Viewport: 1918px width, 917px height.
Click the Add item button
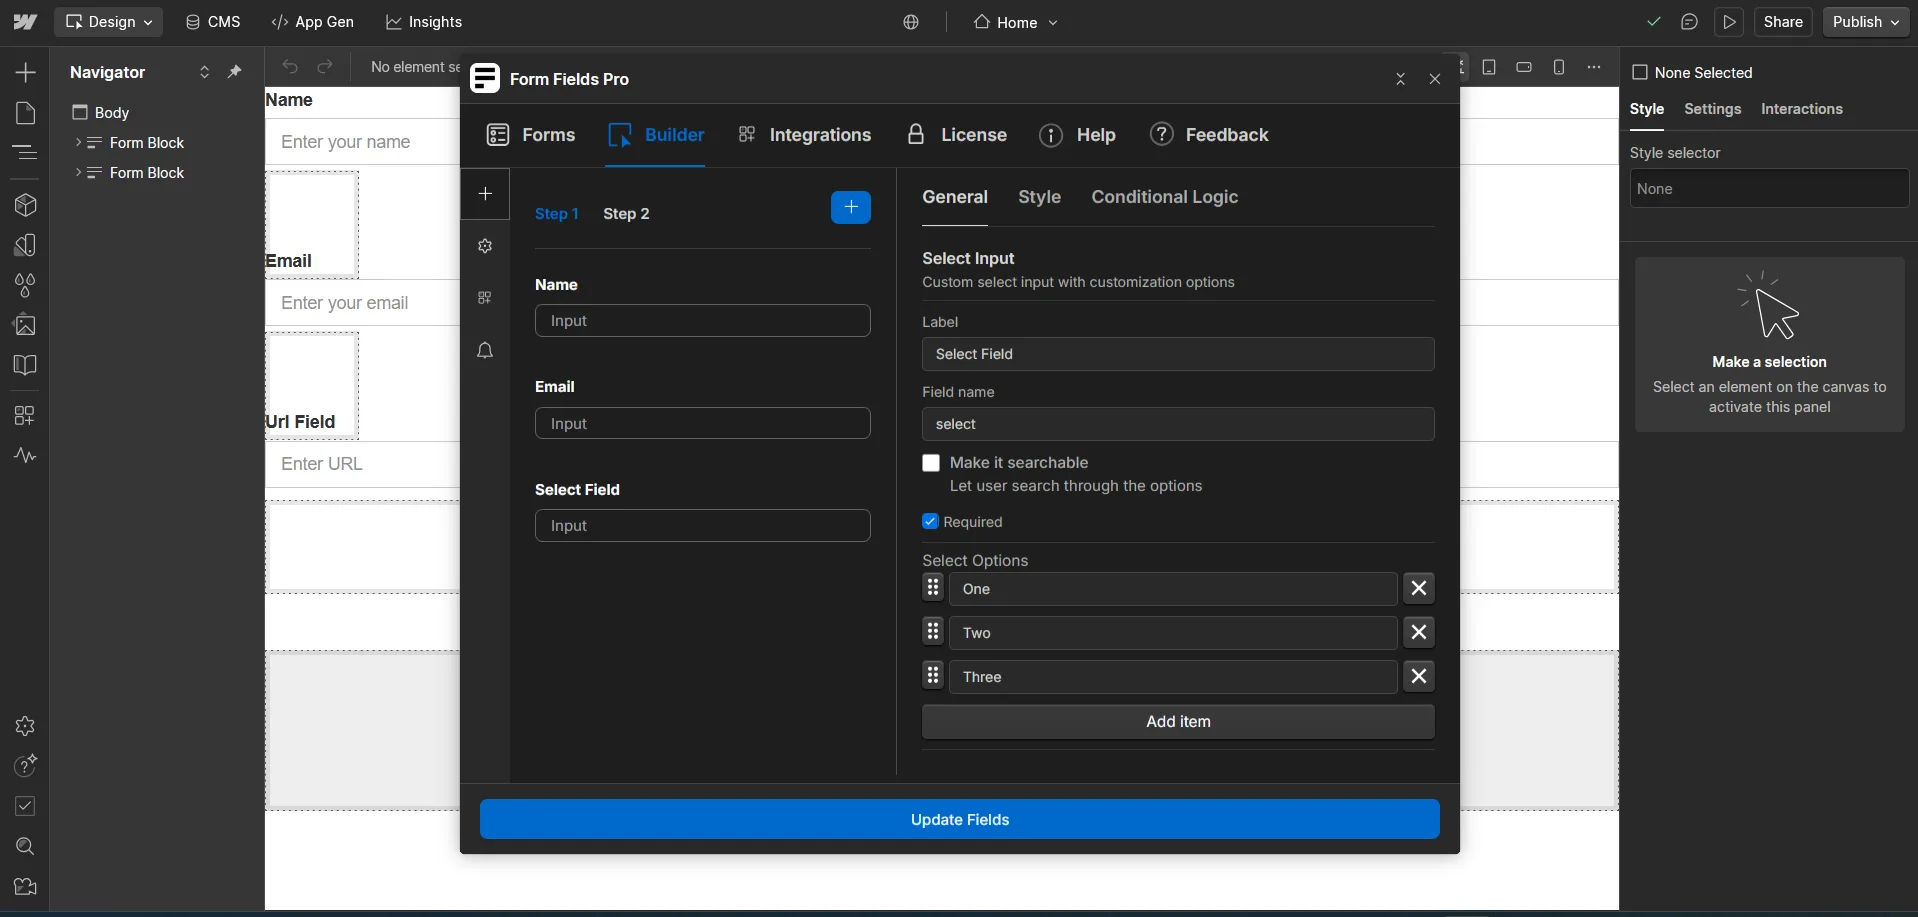1178,722
